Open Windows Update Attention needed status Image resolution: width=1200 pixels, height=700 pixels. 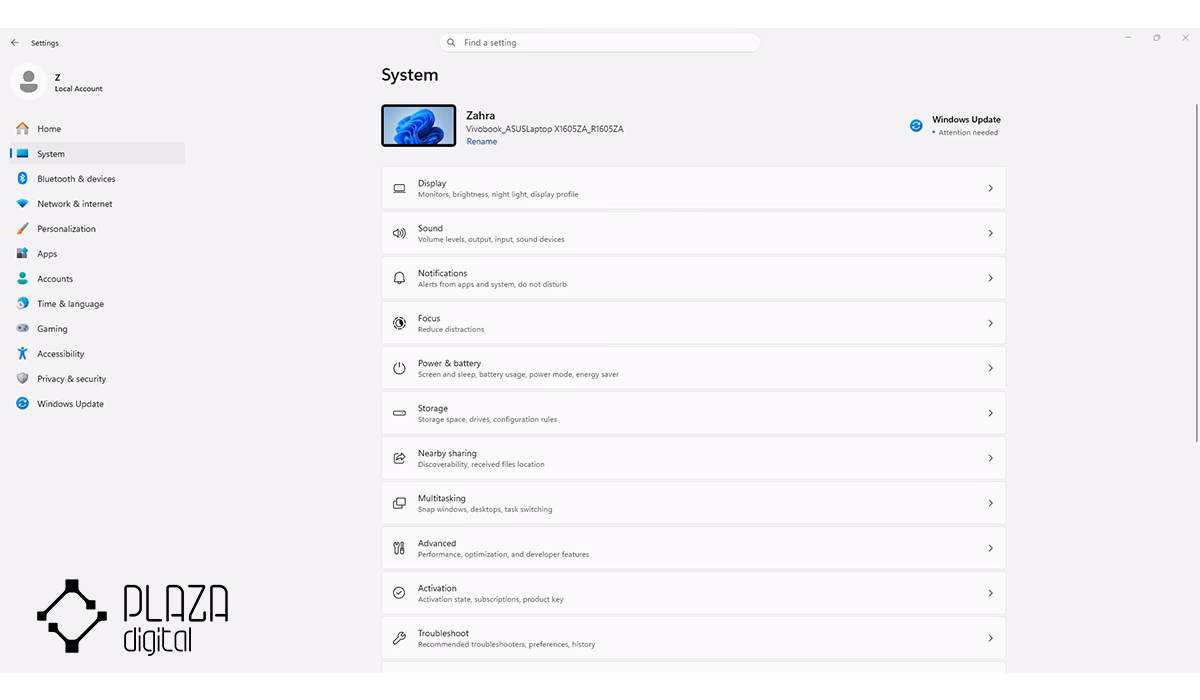(x=968, y=133)
